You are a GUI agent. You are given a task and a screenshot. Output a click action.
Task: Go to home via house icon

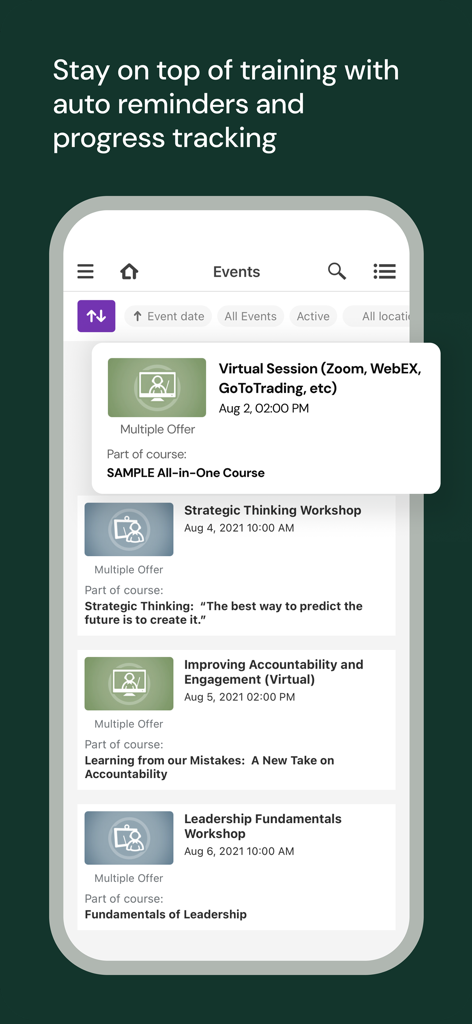pos(129,271)
